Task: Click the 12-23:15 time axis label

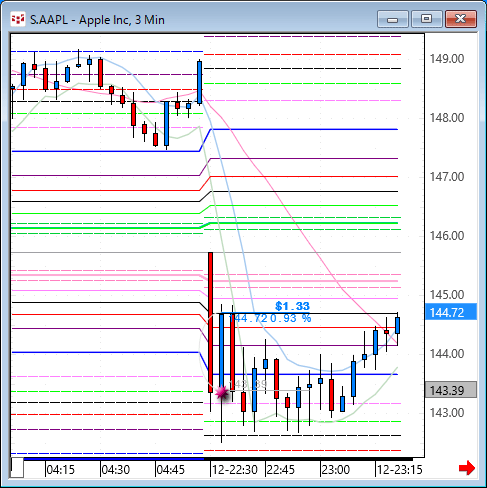Action: click(x=400, y=470)
